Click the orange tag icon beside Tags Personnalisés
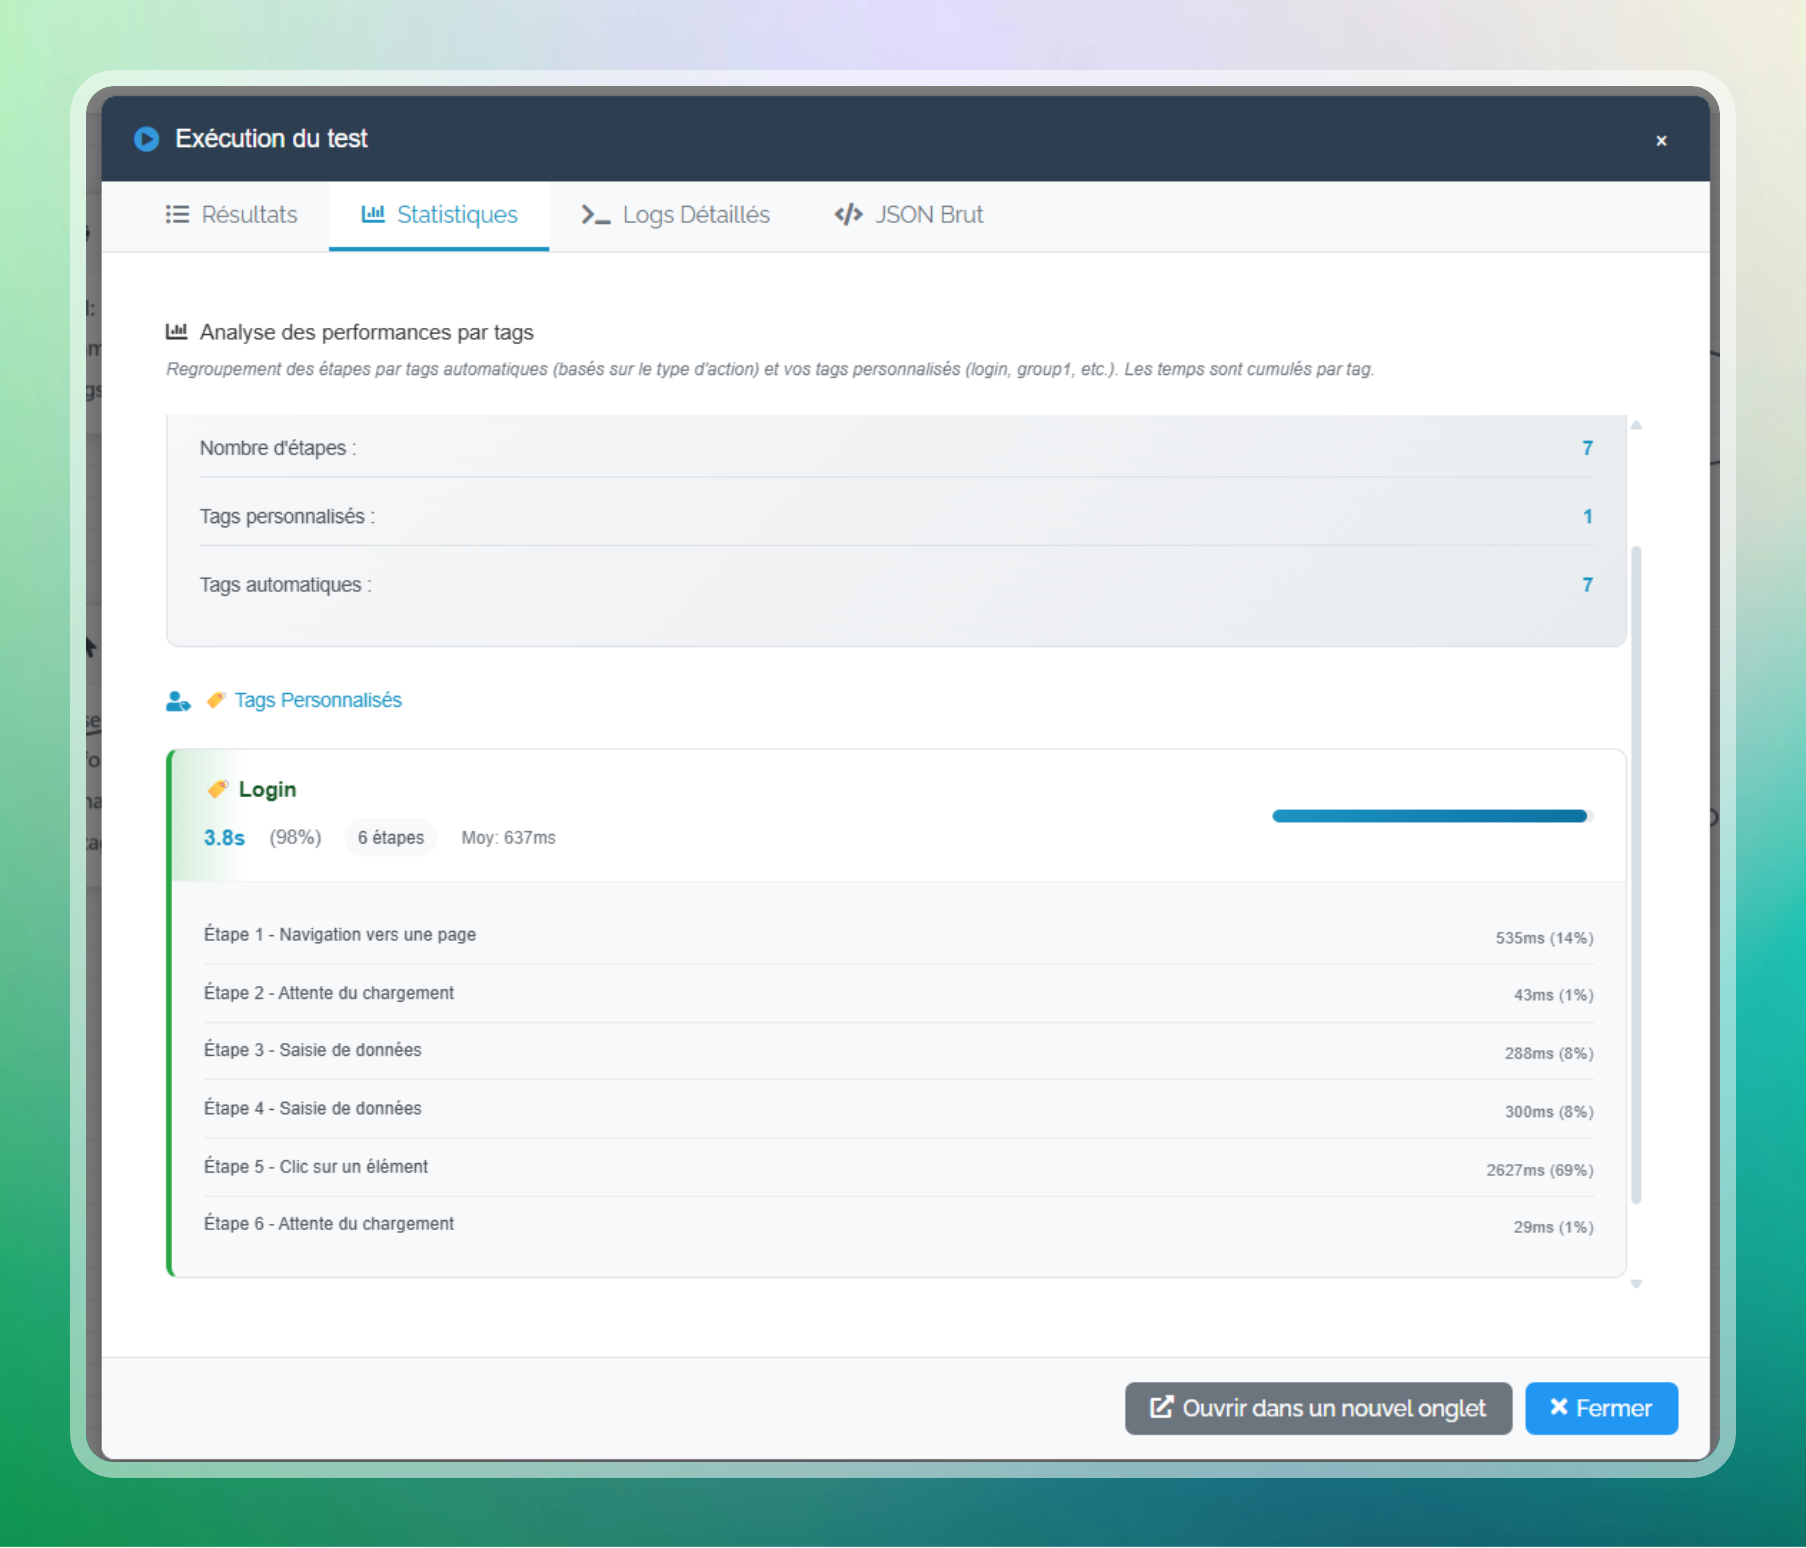Viewport: 1806px width, 1548px height. pos(216,700)
